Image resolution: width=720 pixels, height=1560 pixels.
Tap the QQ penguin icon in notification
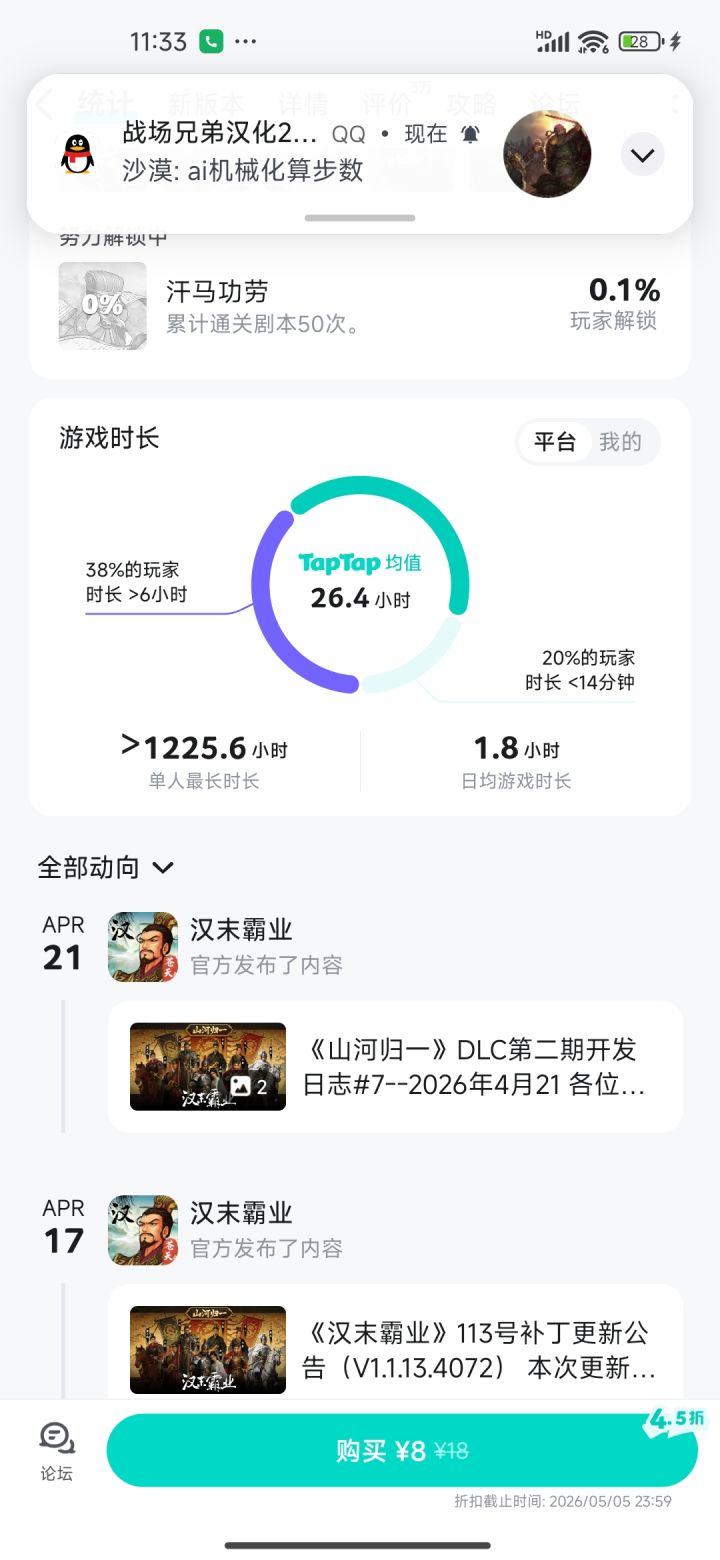[77, 153]
